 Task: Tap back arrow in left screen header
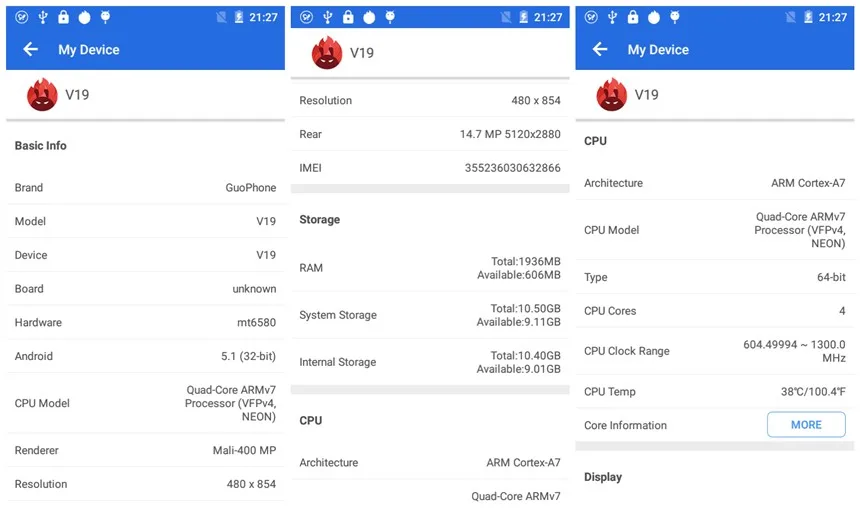coord(31,49)
